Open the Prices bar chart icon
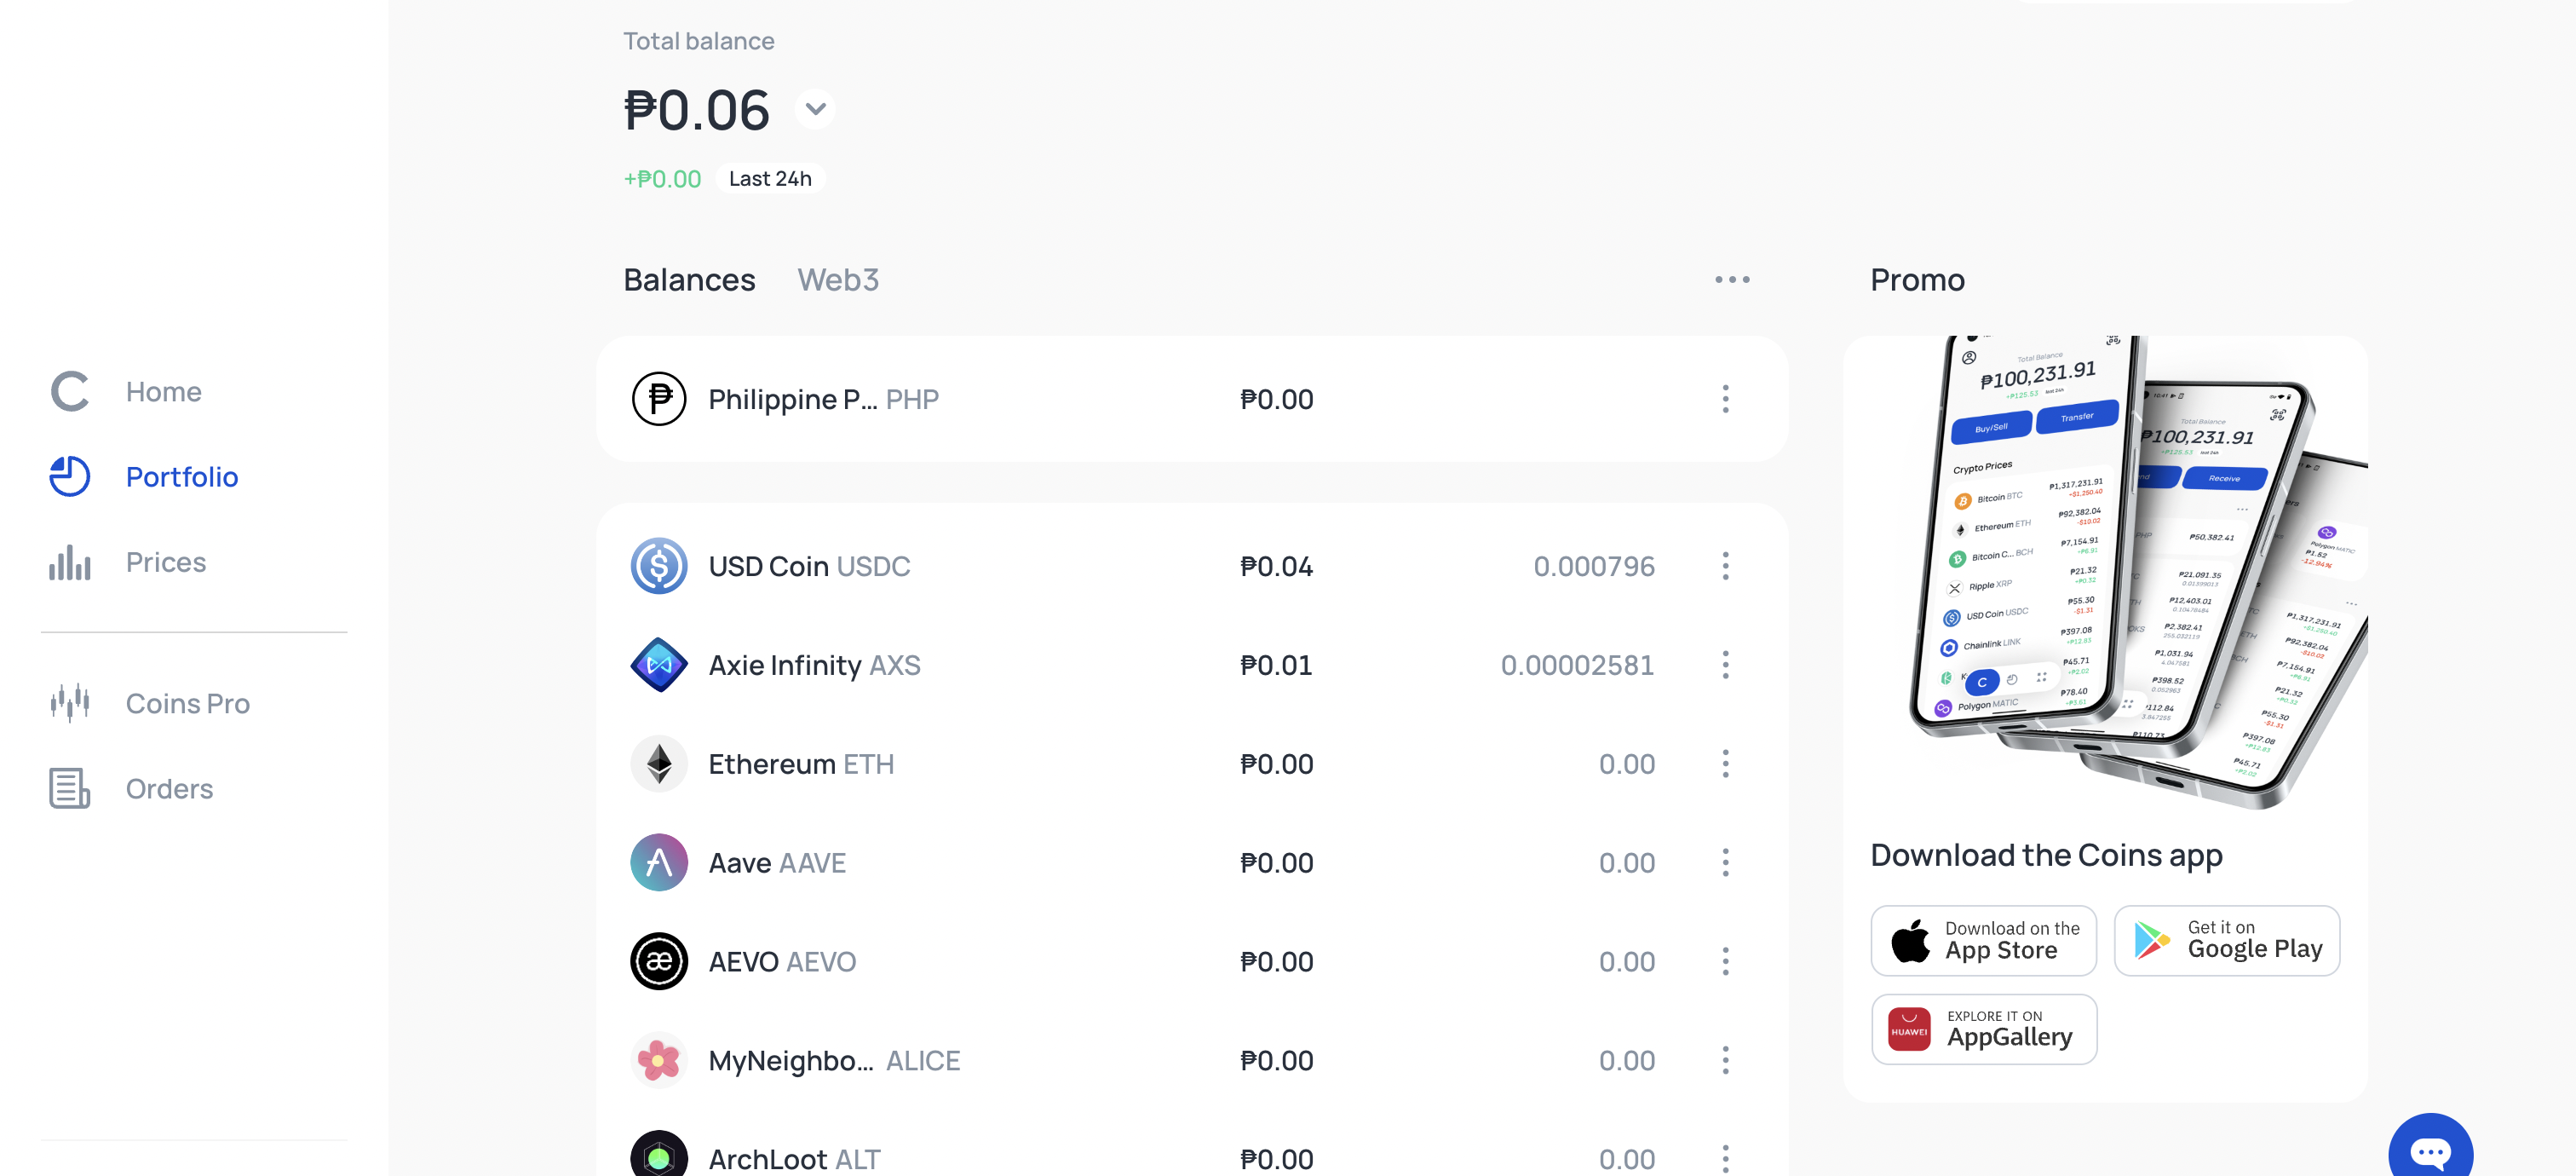The height and width of the screenshot is (1176, 2576). tap(70, 562)
